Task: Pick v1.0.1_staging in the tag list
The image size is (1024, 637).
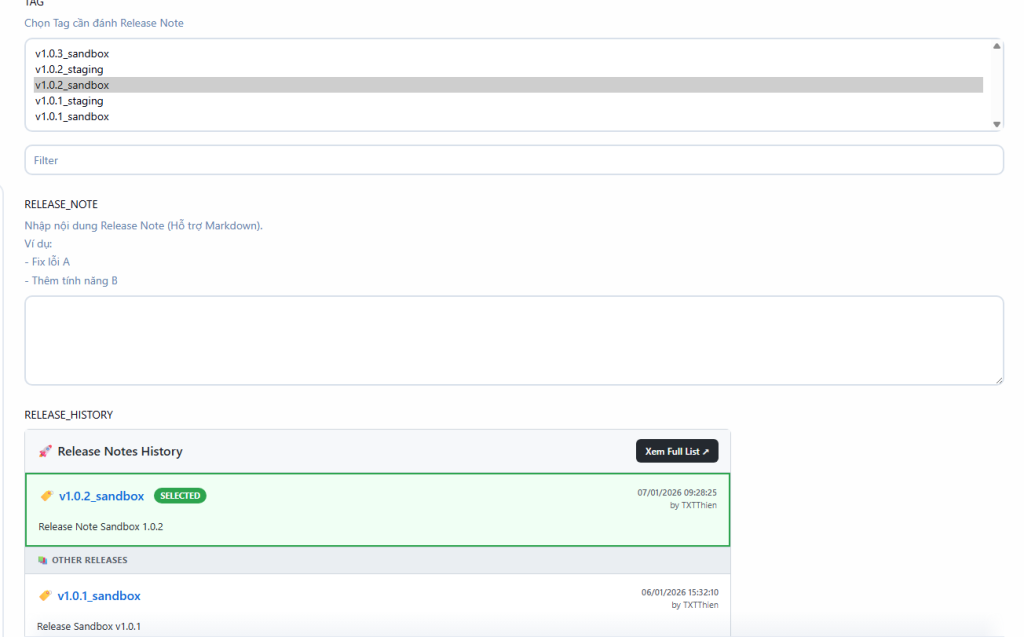Action: tap(69, 101)
